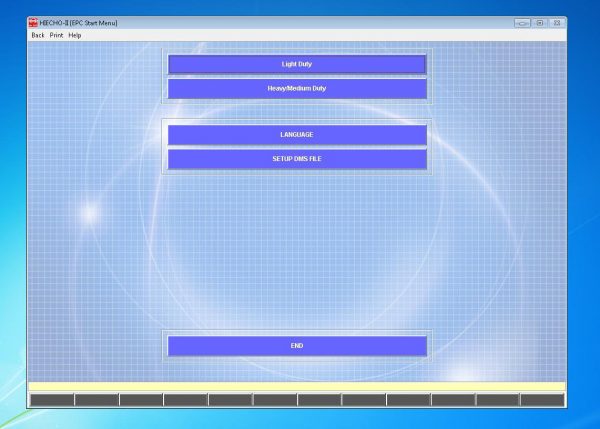Open the Back menu
Viewport: 600px width, 429px height.
pyautogui.click(x=38, y=35)
